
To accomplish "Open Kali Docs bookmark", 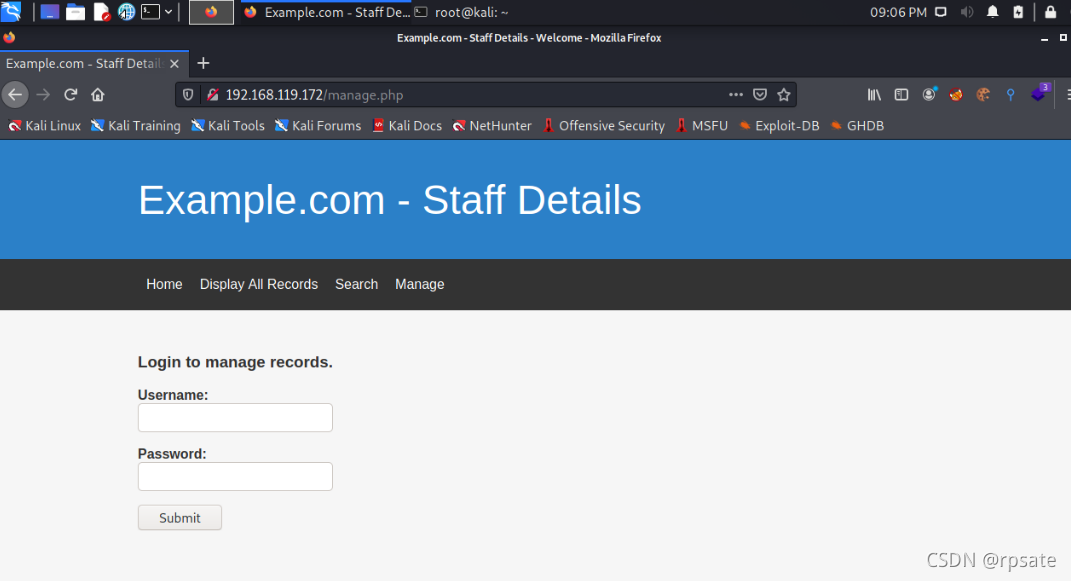I will tap(407, 126).
